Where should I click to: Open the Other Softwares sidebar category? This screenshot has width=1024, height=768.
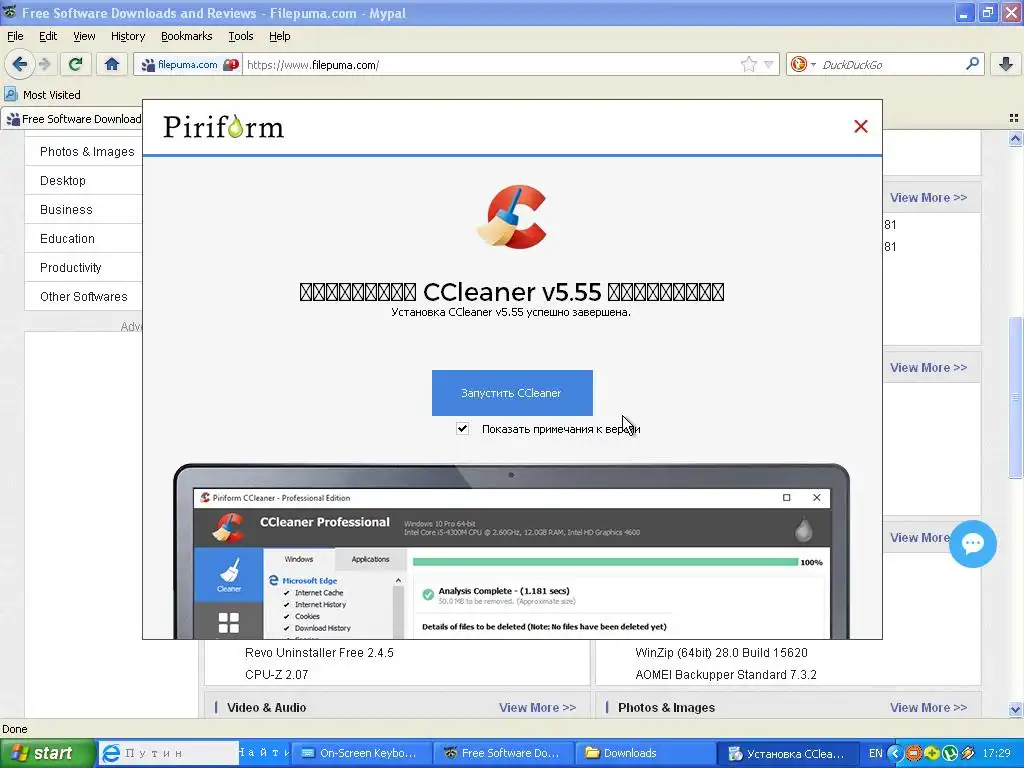pyautogui.click(x=84, y=296)
